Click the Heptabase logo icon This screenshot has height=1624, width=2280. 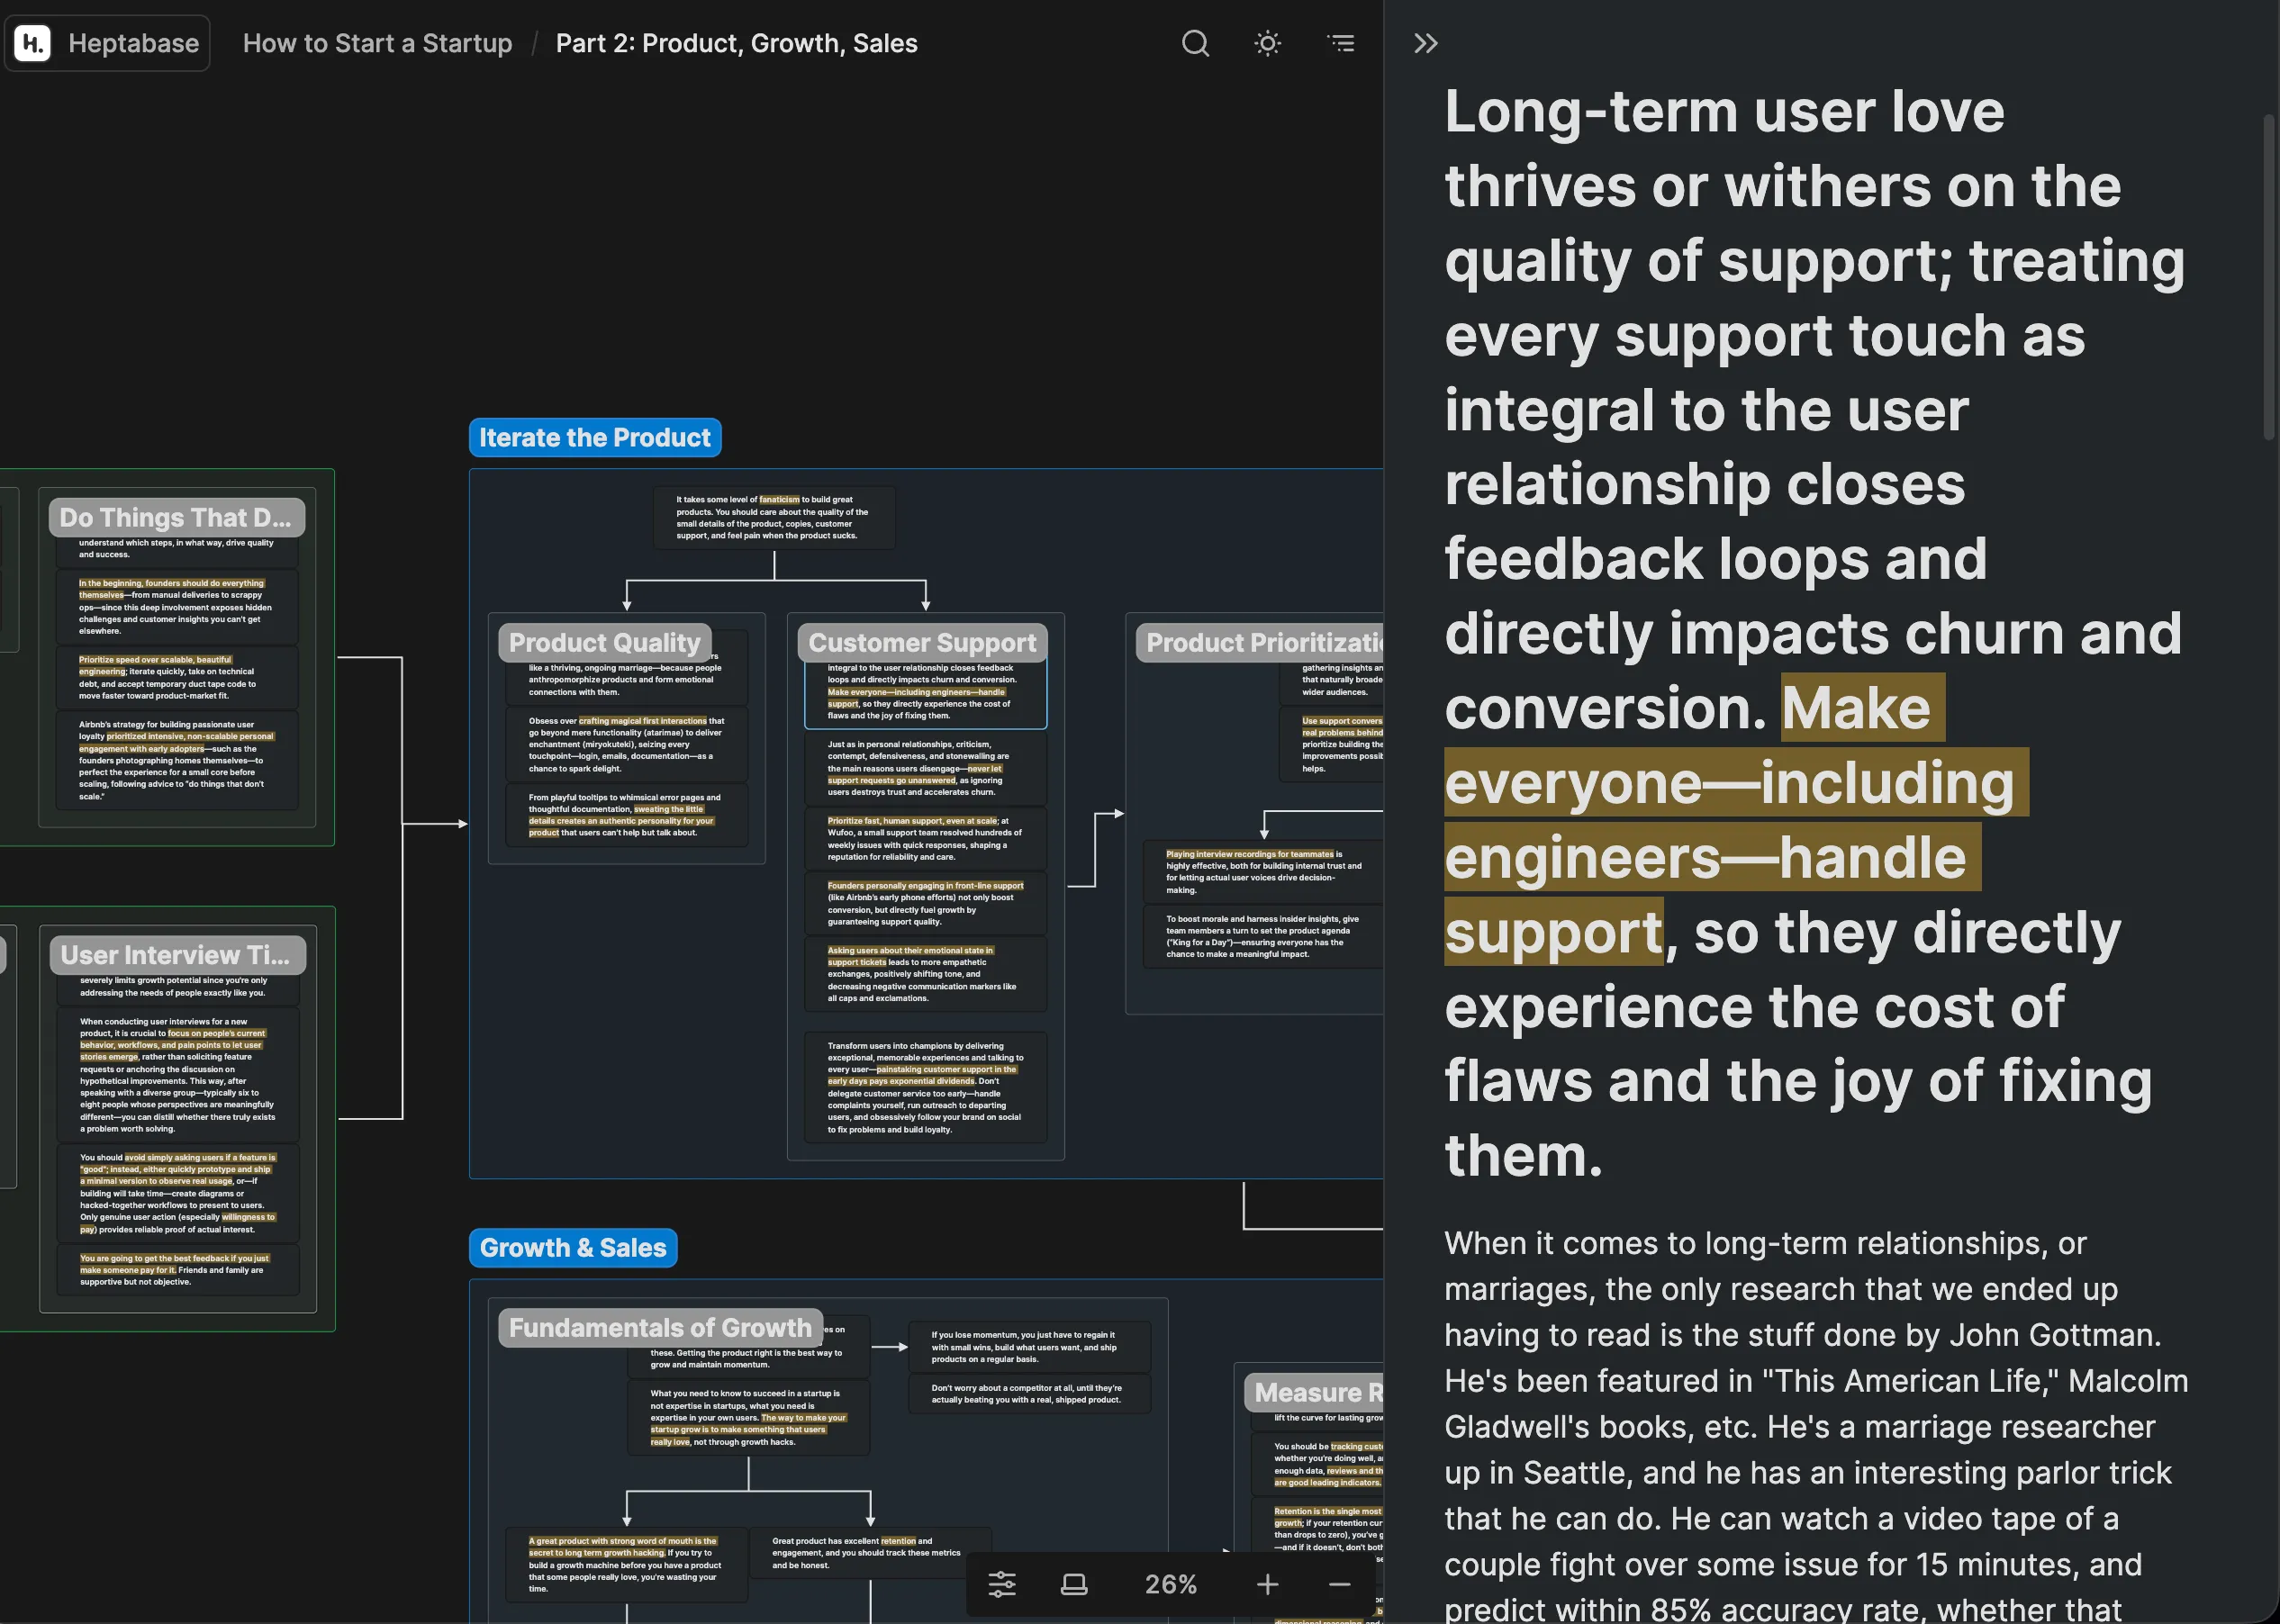[32, 43]
